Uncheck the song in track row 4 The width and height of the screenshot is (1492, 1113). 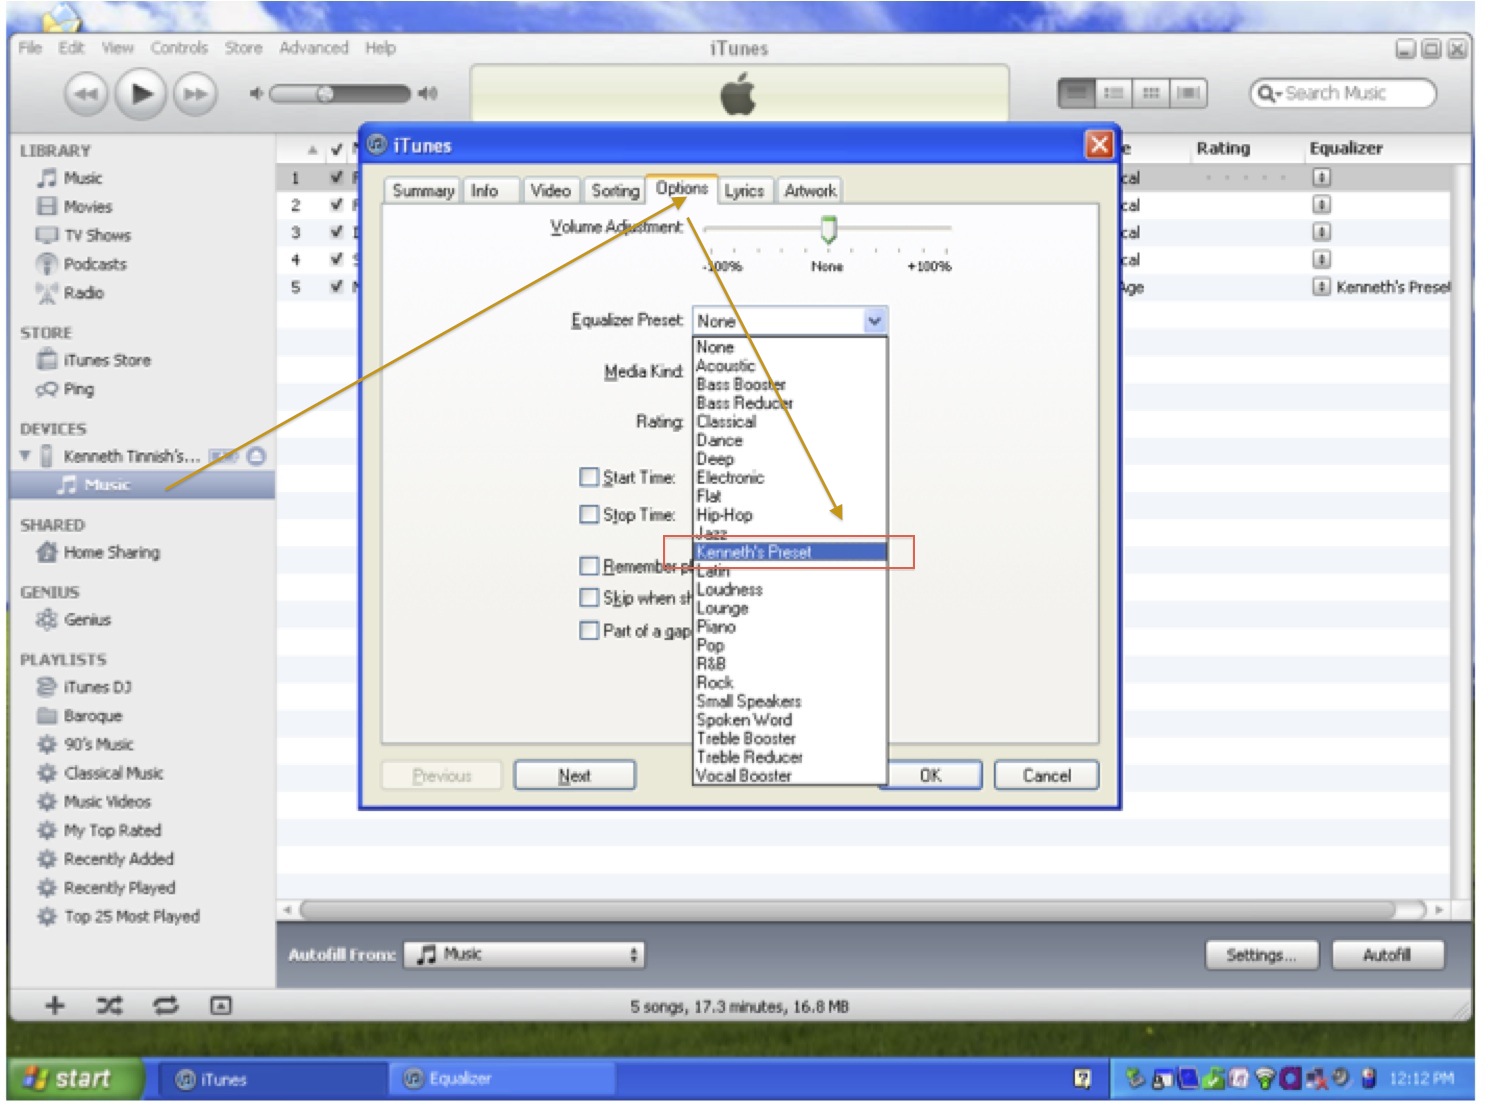[x=337, y=259]
